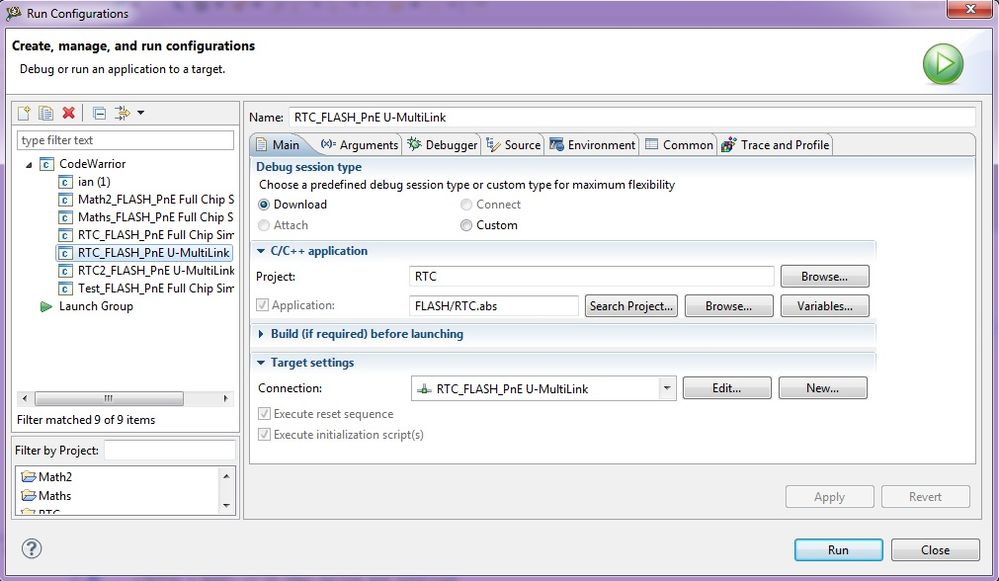
Task: Click the large green run icon
Action: (x=942, y=64)
